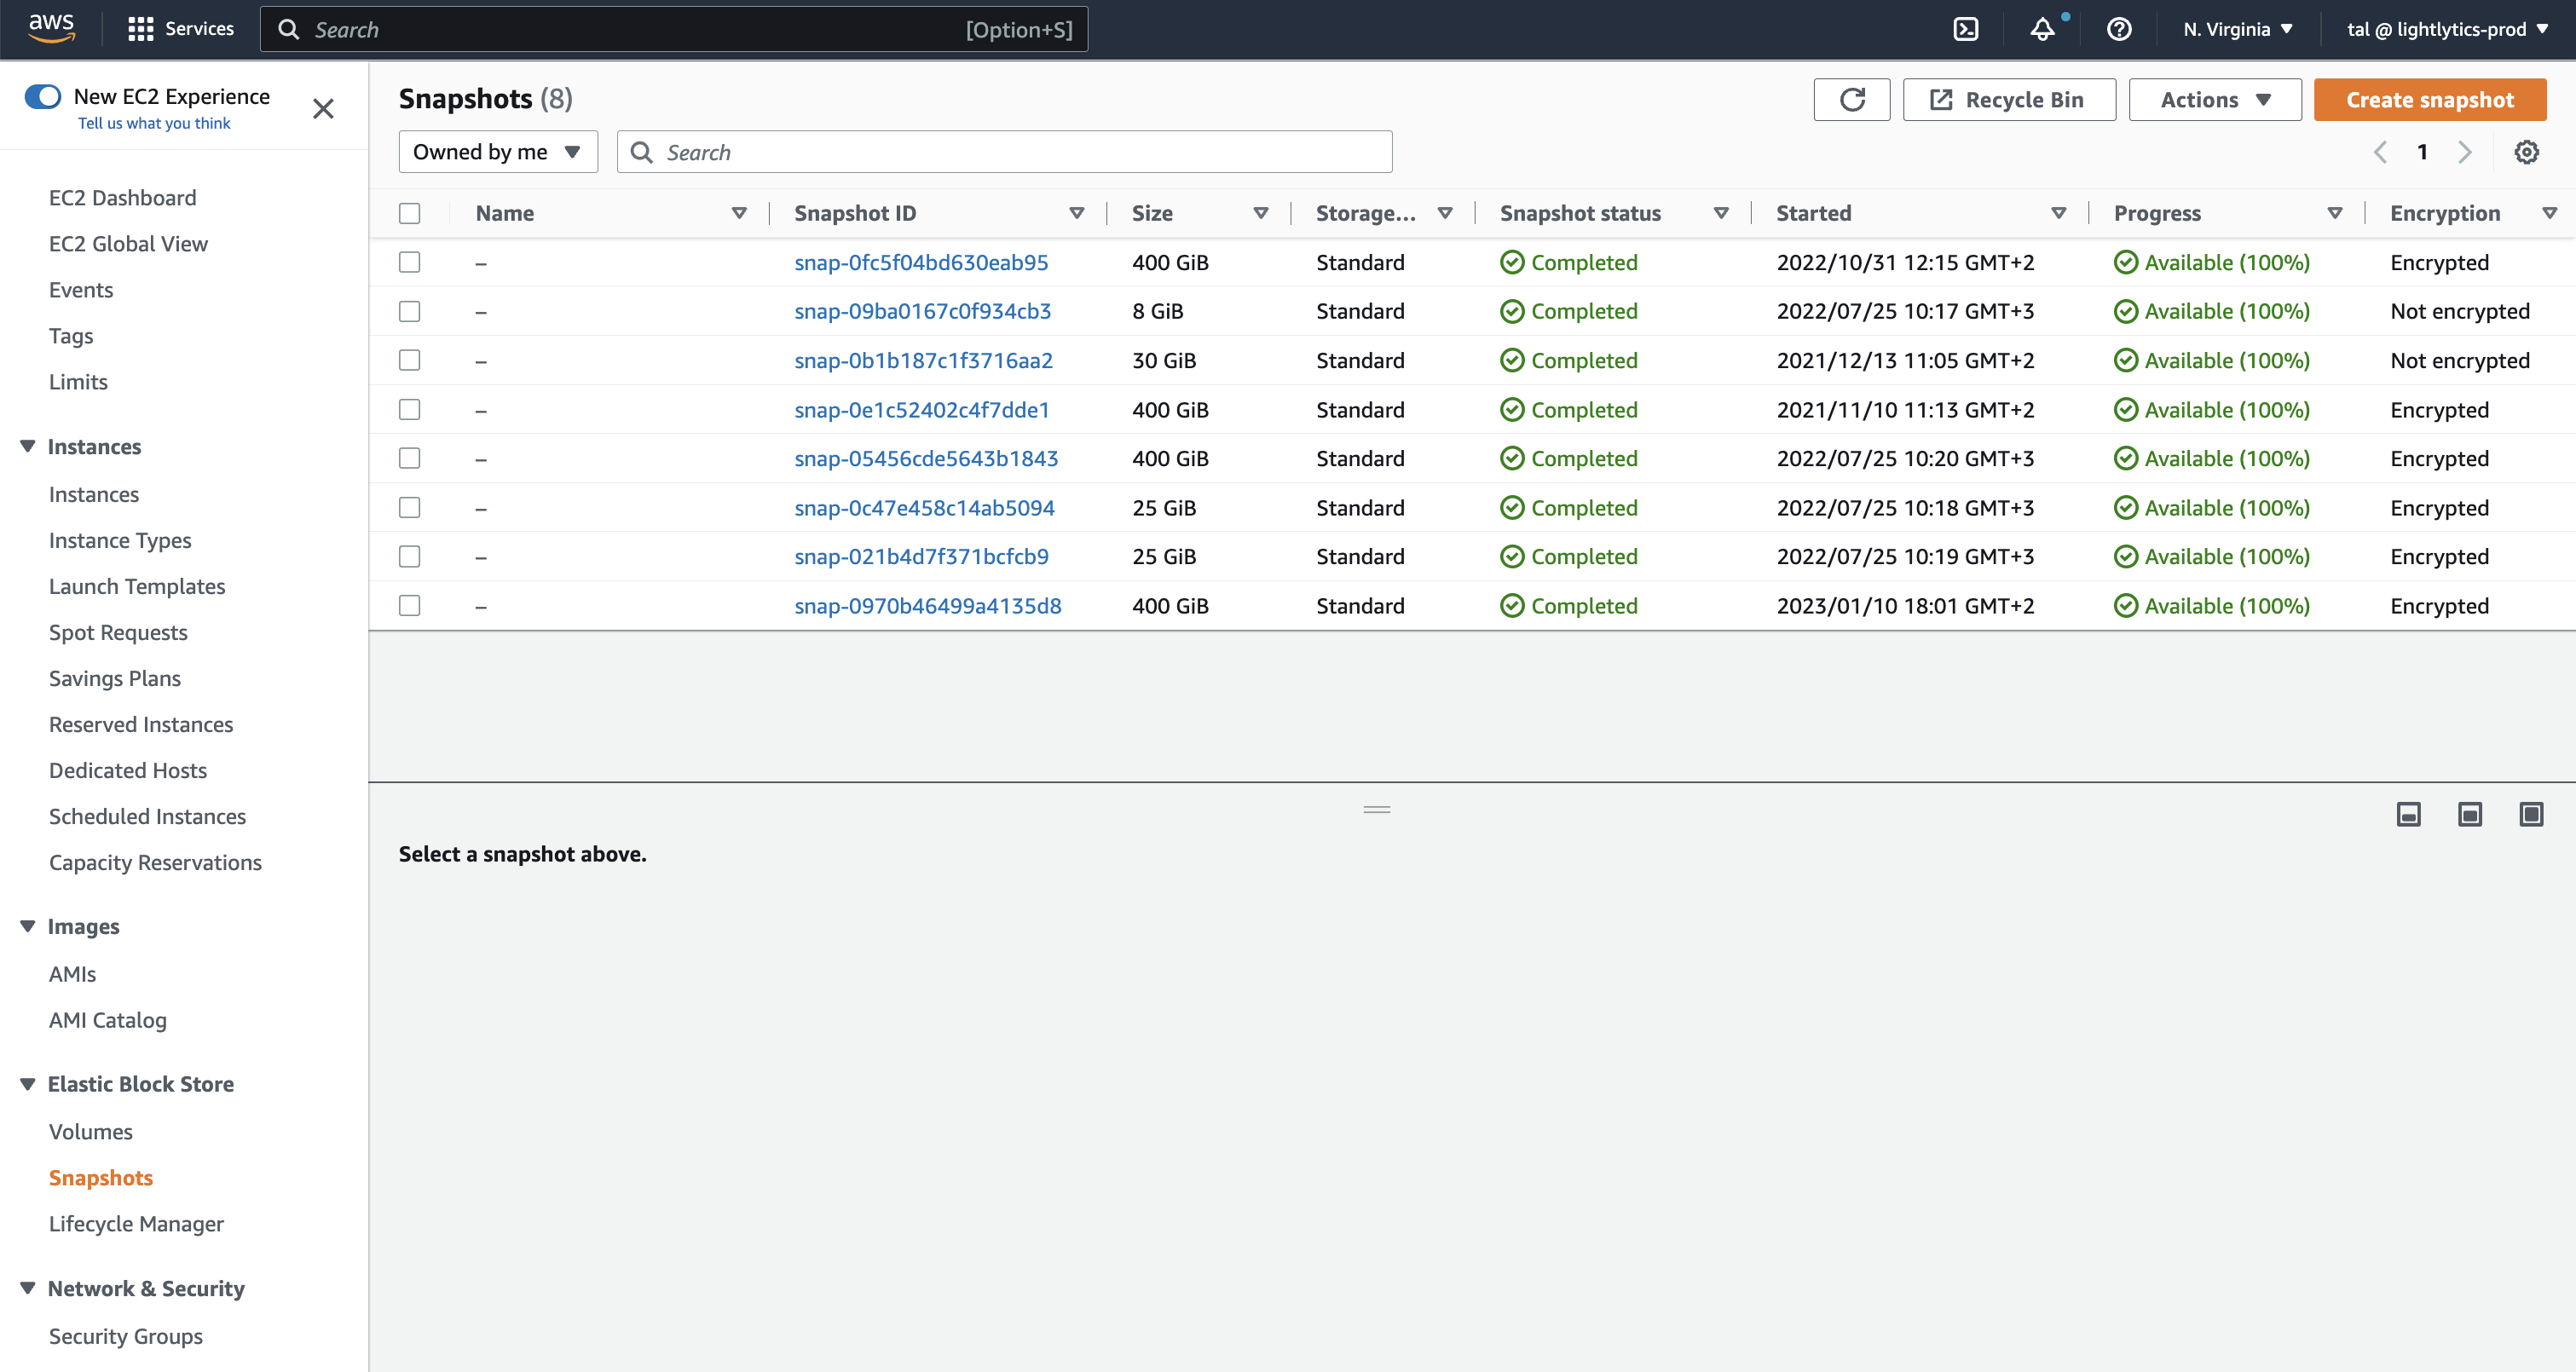Image resolution: width=2576 pixels, height=1372 pixels.
Task: Sort by the Started column filter arrow
Action: click(x=2059, y=212)
